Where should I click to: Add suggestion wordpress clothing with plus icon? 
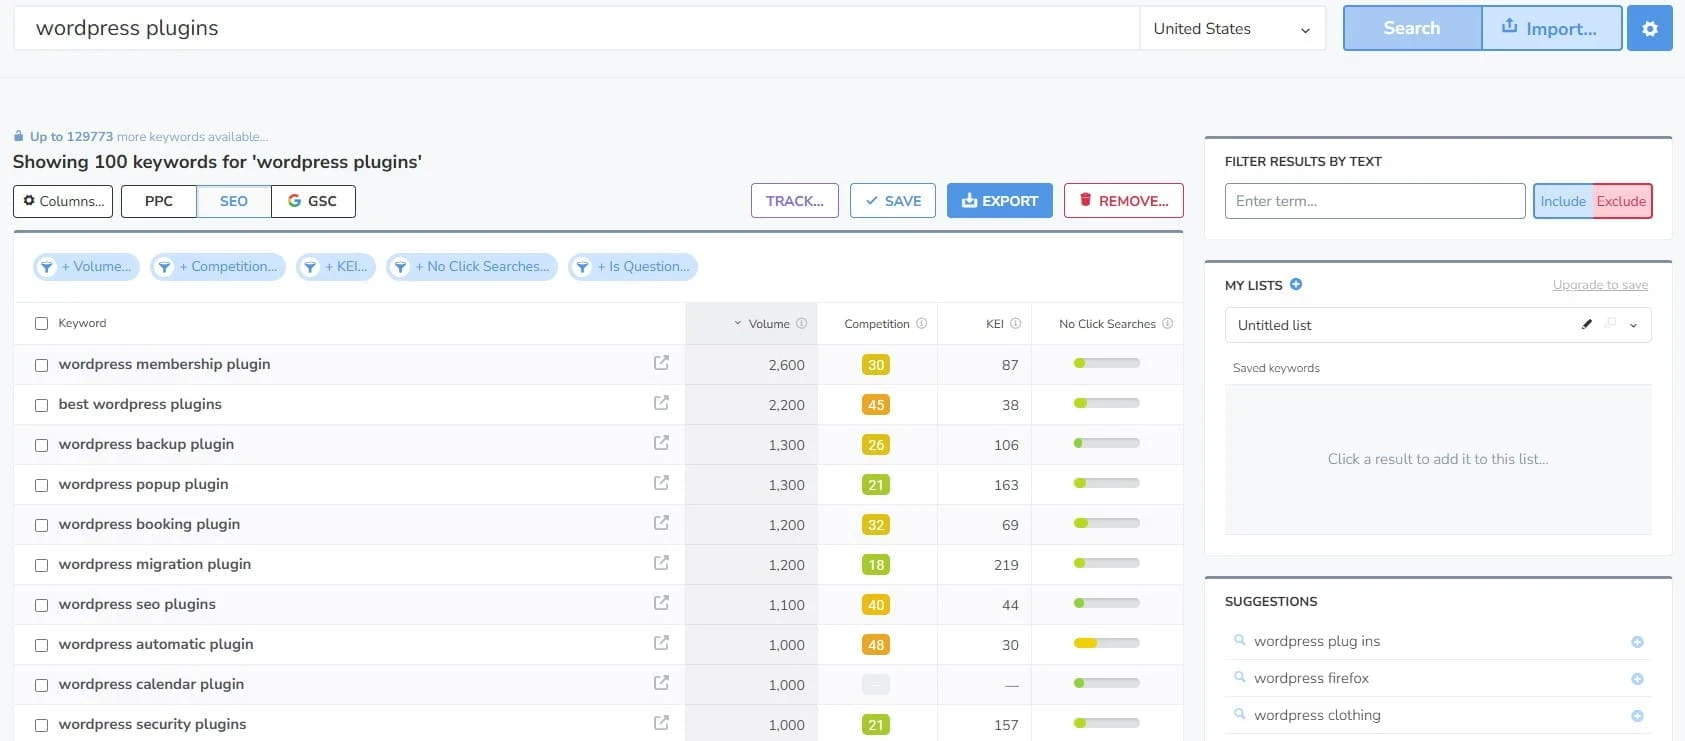[1637, 716]
